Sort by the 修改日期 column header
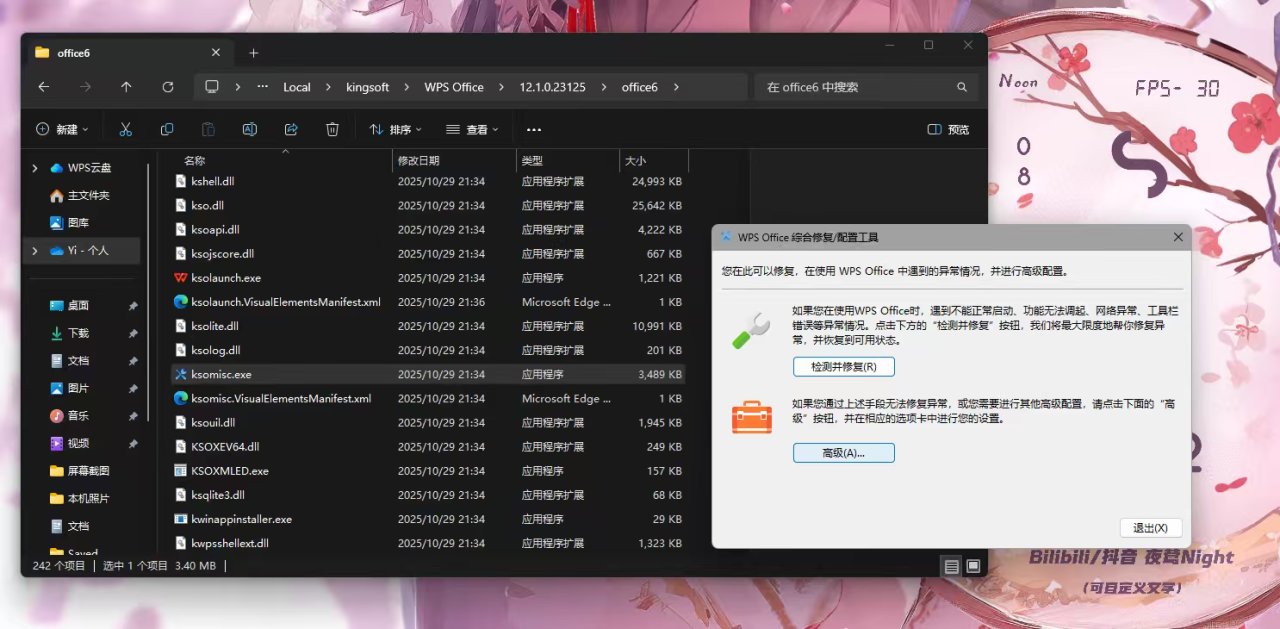The width and height of the screenshot is (1280, 629). point(454,160)
